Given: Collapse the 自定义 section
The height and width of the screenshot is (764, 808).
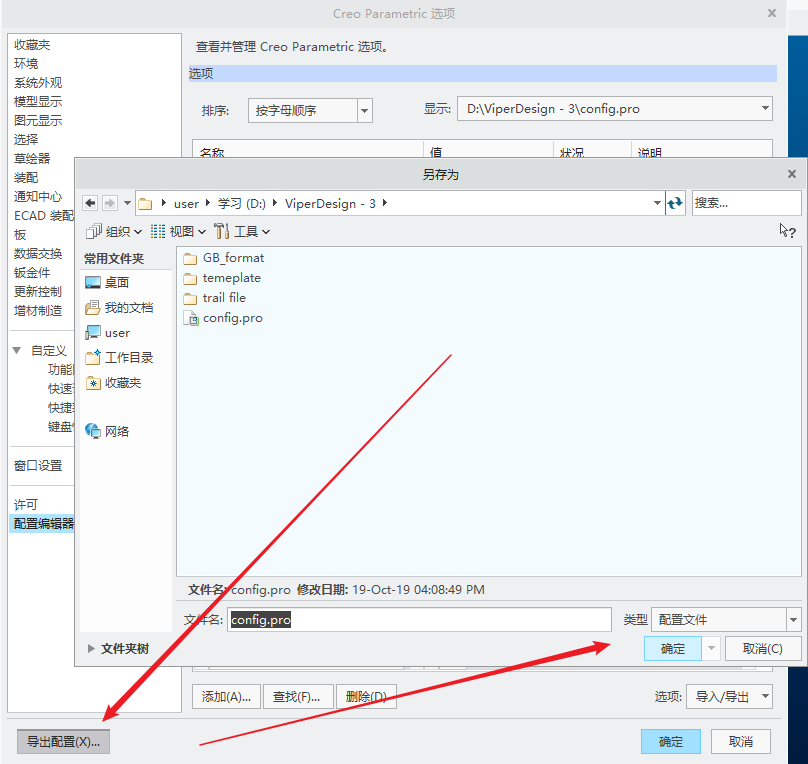Looking at the screenshot, I should (17, 350).
